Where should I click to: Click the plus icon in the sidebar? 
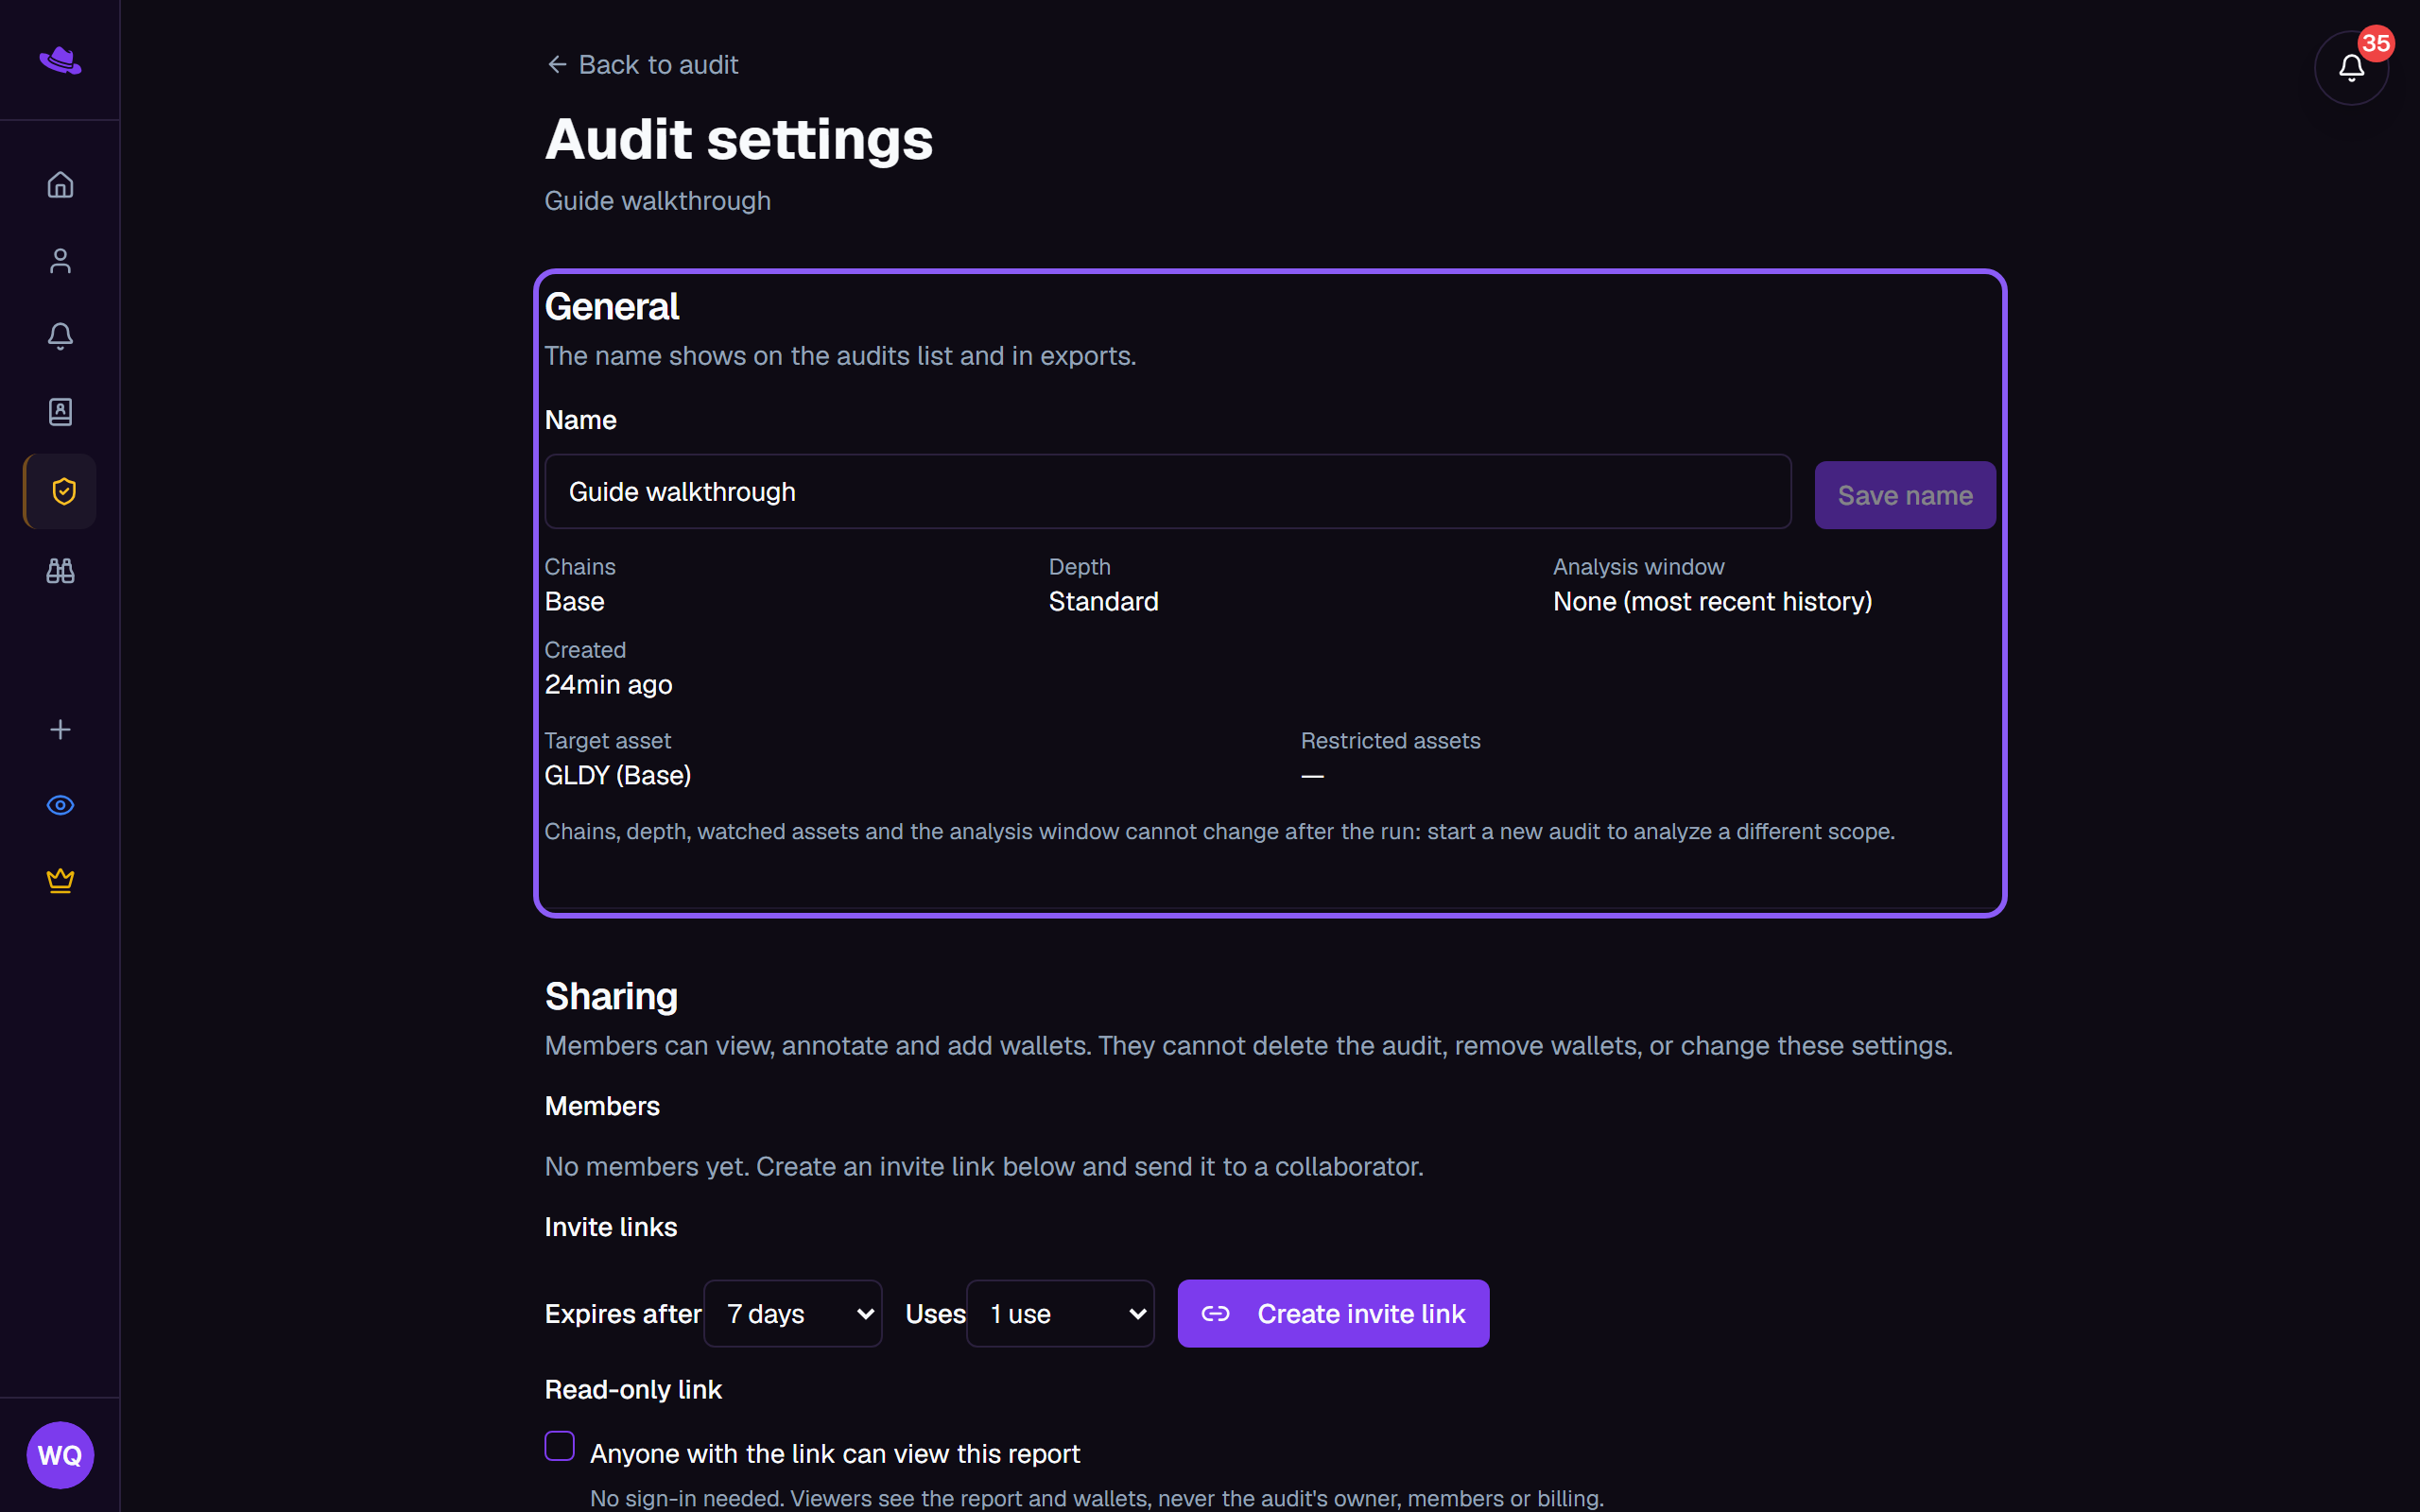(60, 730)
